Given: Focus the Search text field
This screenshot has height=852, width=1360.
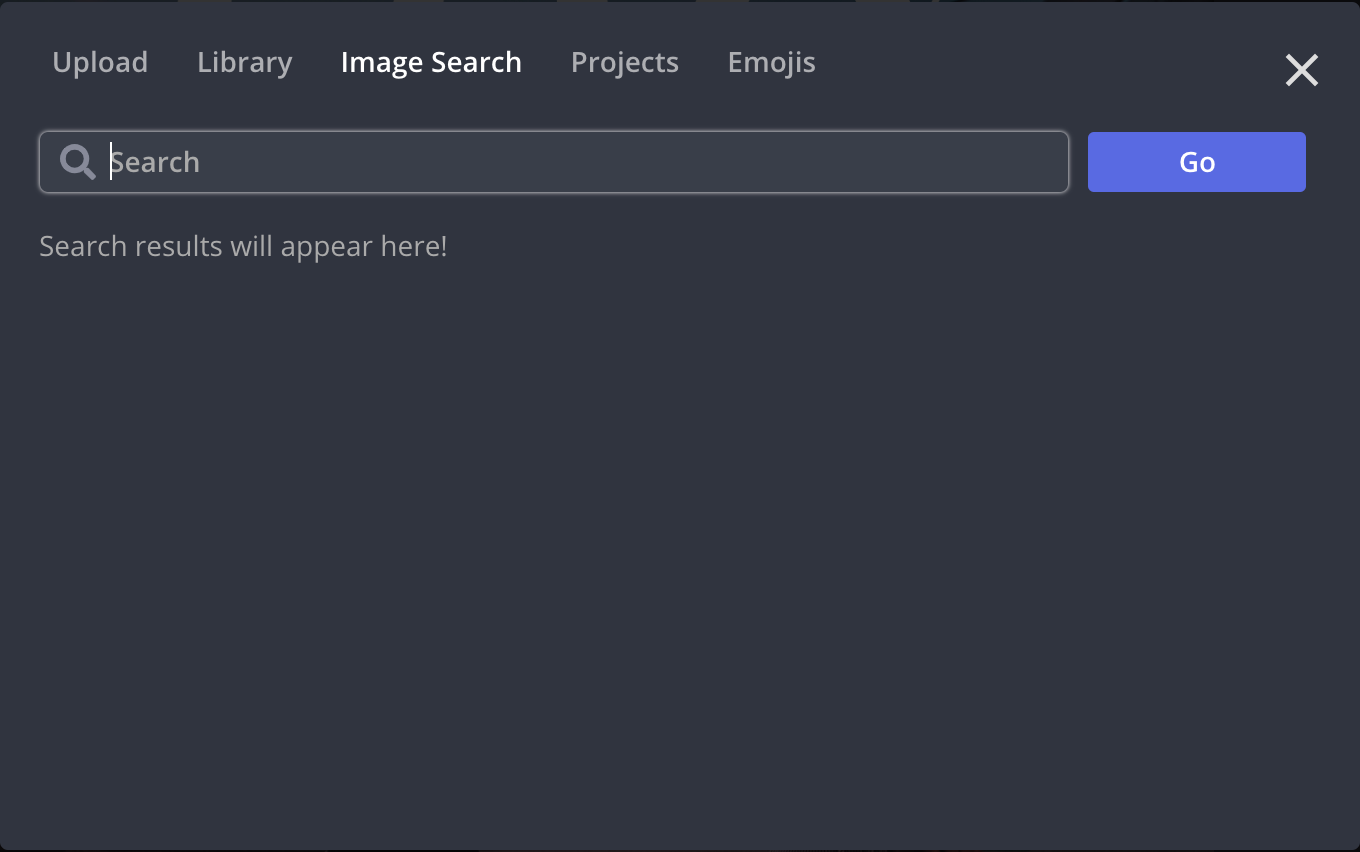Looking at the screenshot, I should [580, 162].
